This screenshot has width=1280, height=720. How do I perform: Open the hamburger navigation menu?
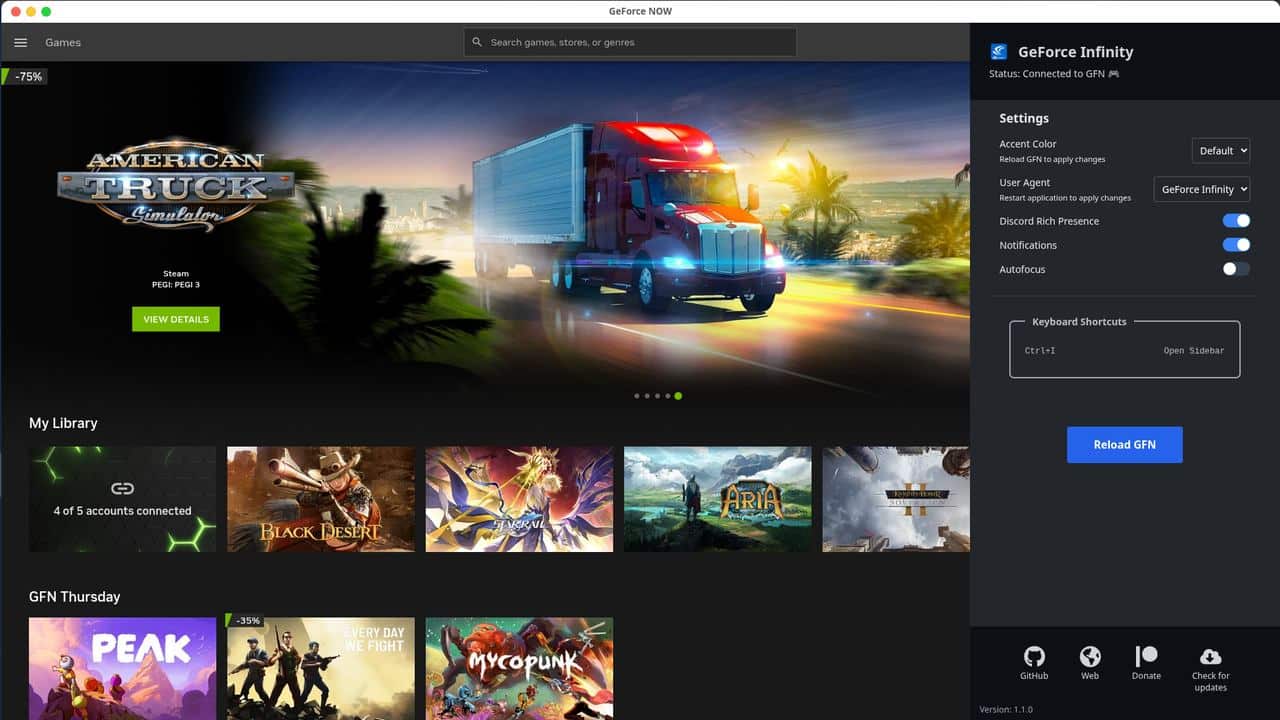coord(20,42)
